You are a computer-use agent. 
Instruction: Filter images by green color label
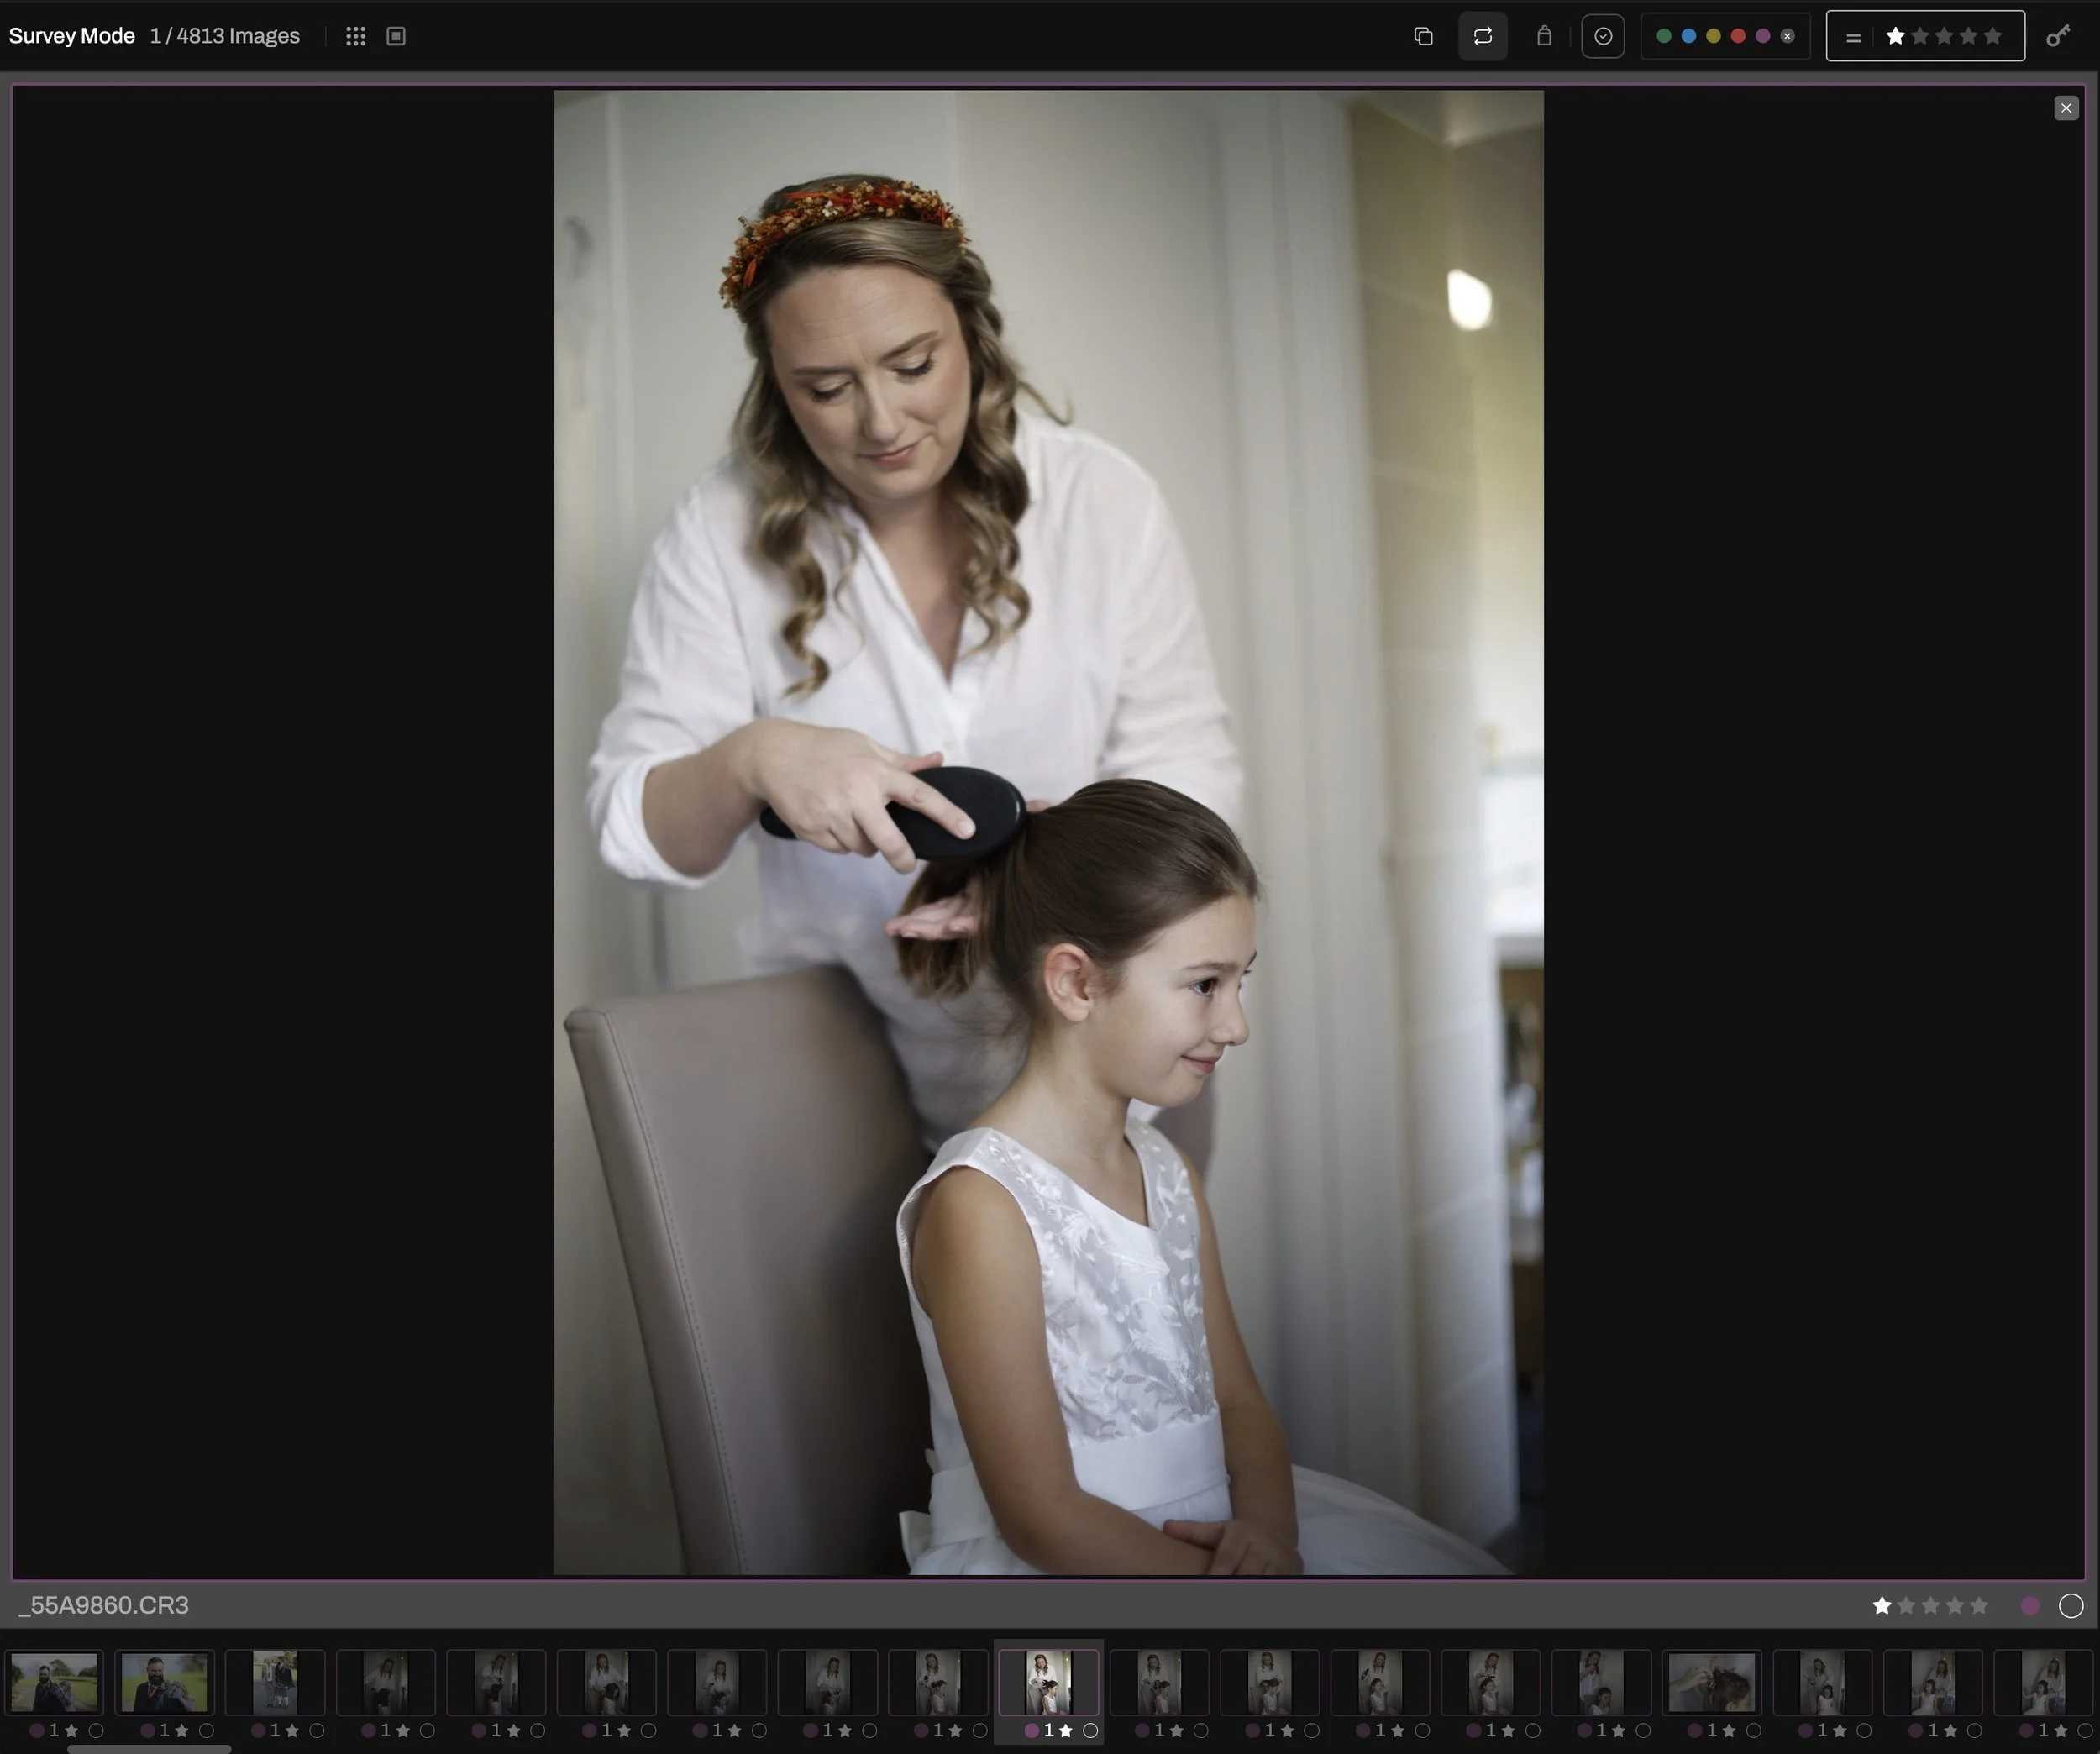tap(1664, 36)
